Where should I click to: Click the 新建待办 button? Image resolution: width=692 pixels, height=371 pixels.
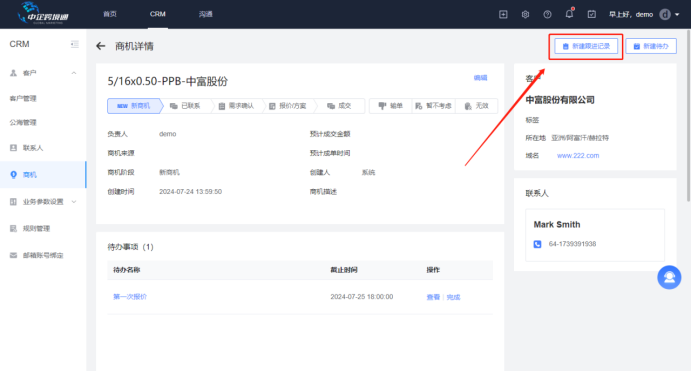click(651, 46)
